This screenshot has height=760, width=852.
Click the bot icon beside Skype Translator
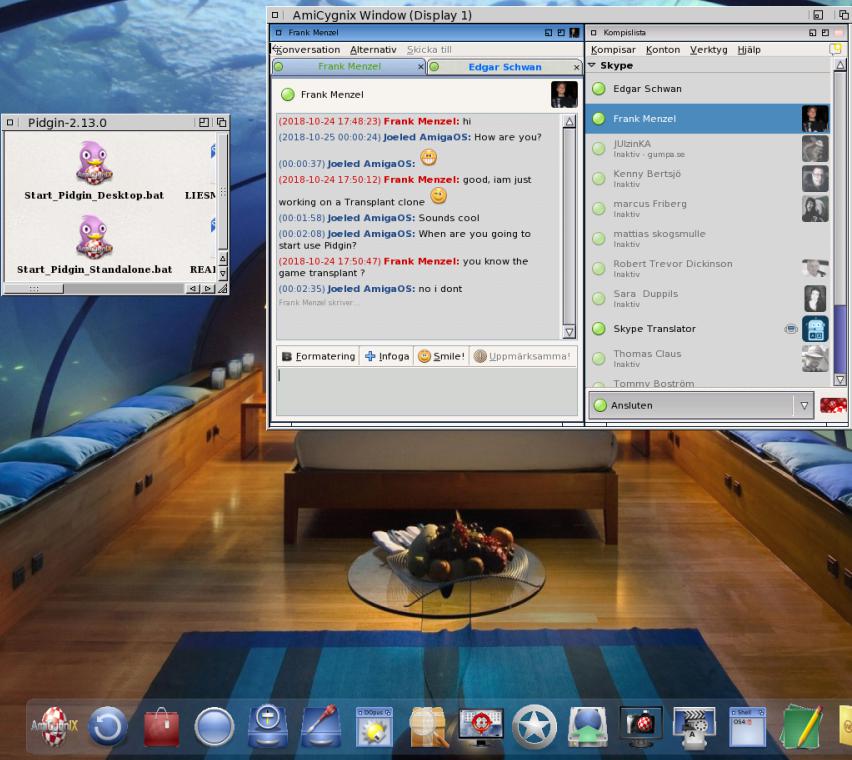[x=791, y=329]
